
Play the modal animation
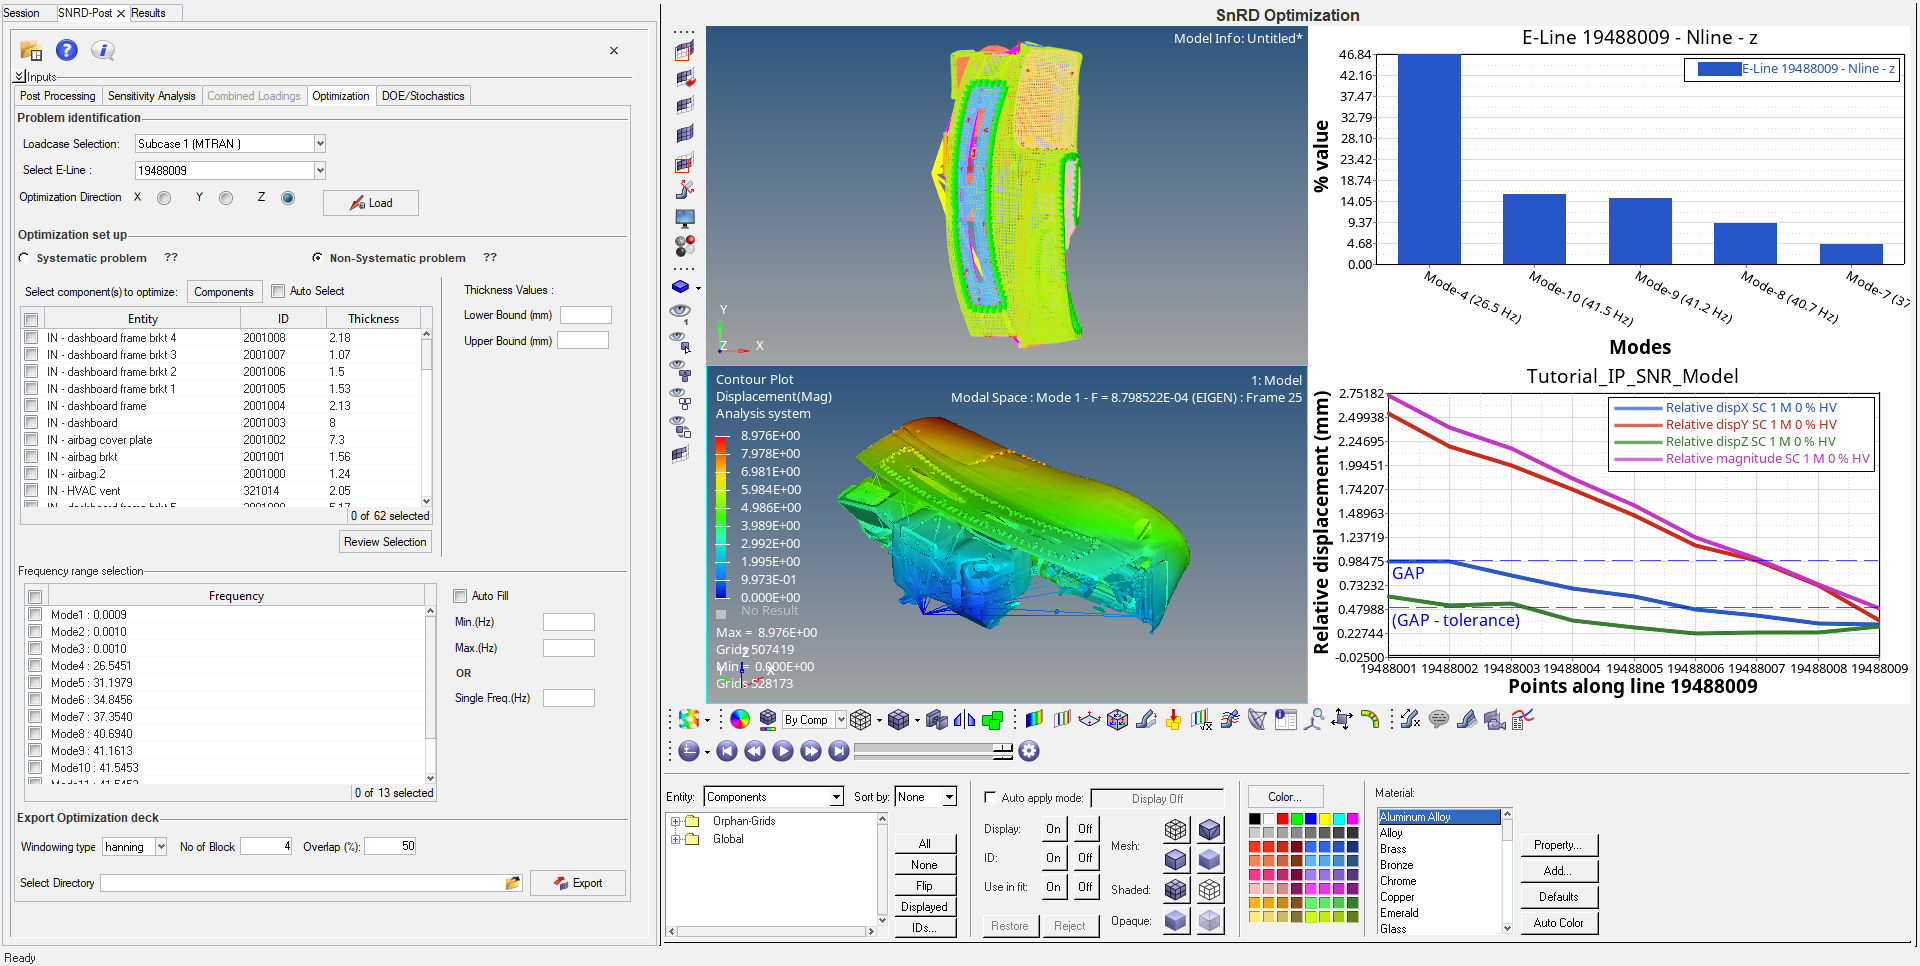click(x=783, y=751)
